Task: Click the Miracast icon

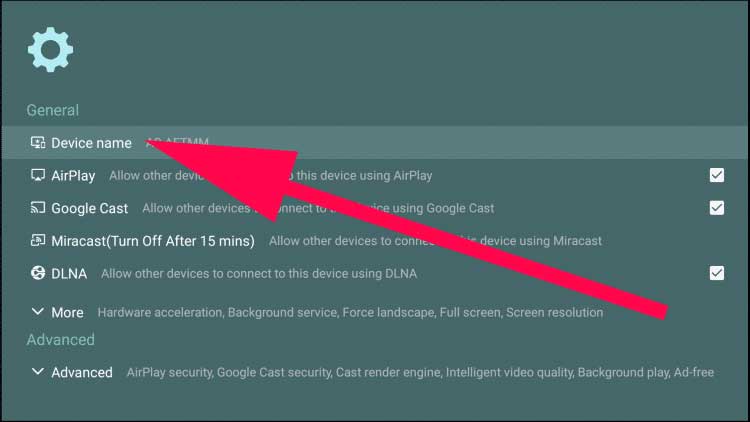Action: [x=38, y=240]
